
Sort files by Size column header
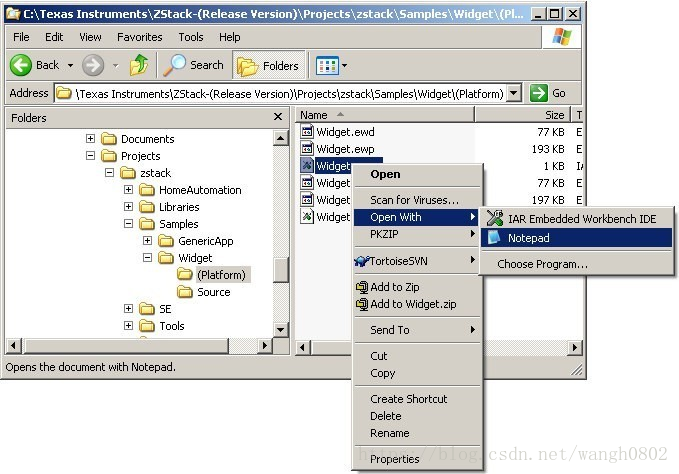point(523,115)
